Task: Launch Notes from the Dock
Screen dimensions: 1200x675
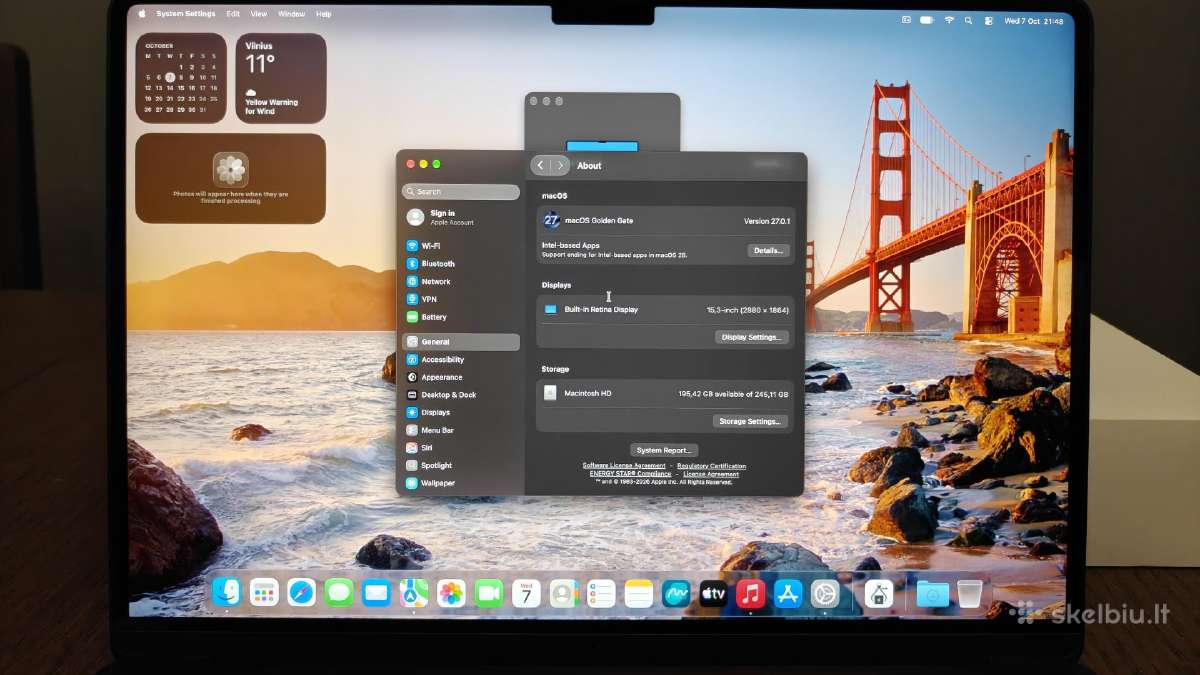Action: 639,593
